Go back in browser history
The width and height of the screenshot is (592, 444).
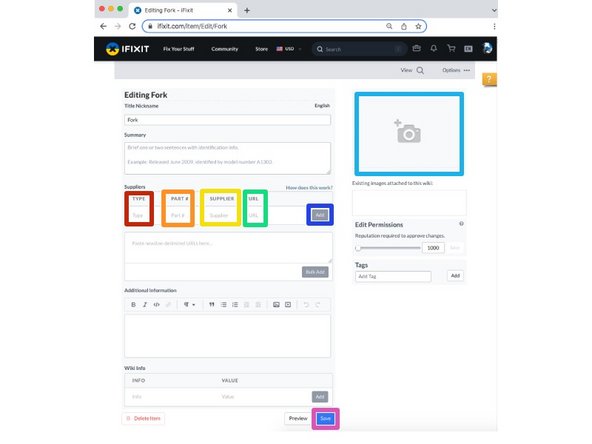(103, 26)
